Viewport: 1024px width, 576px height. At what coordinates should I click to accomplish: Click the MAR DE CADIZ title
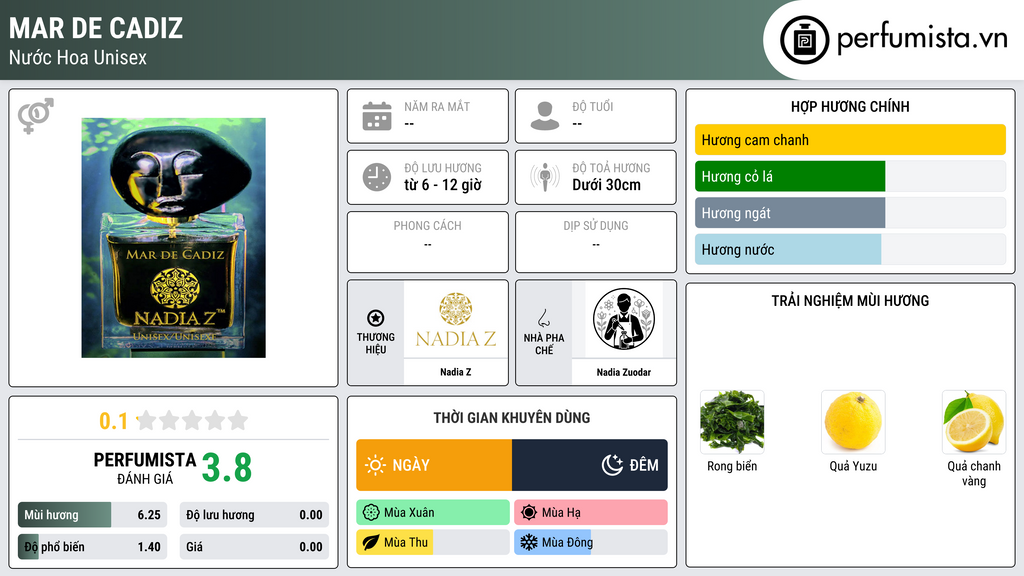click(96, 28)
